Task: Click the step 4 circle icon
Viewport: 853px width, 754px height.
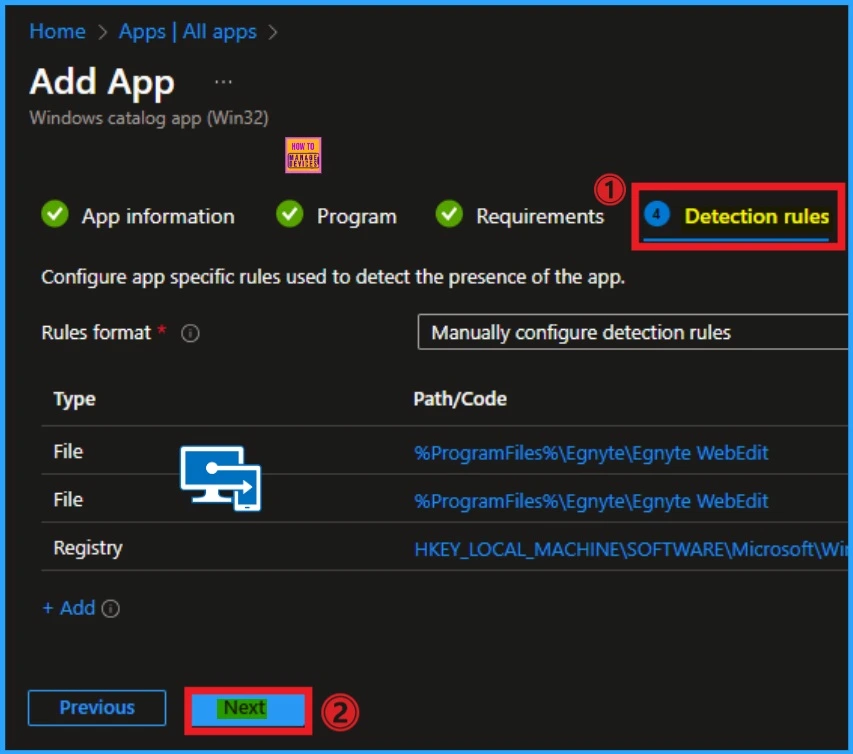Action: click(657, 214)
